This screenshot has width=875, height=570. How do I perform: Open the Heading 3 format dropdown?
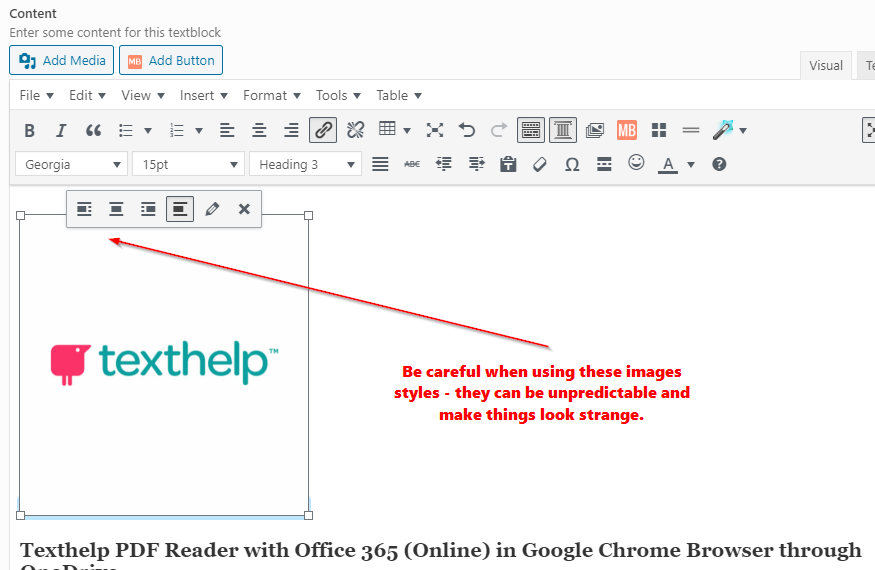[x=305, y=164]
